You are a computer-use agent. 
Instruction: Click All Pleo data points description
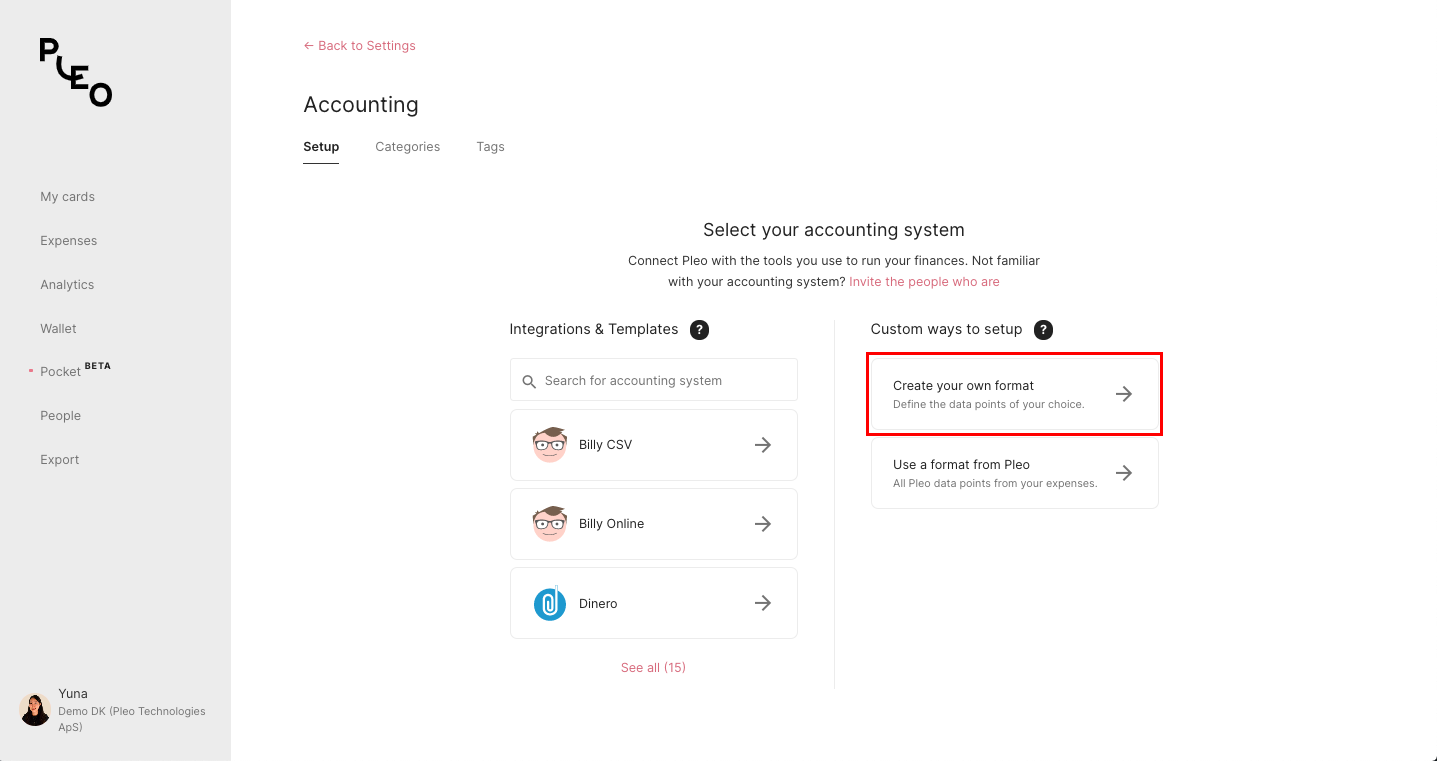click(995, 484)
